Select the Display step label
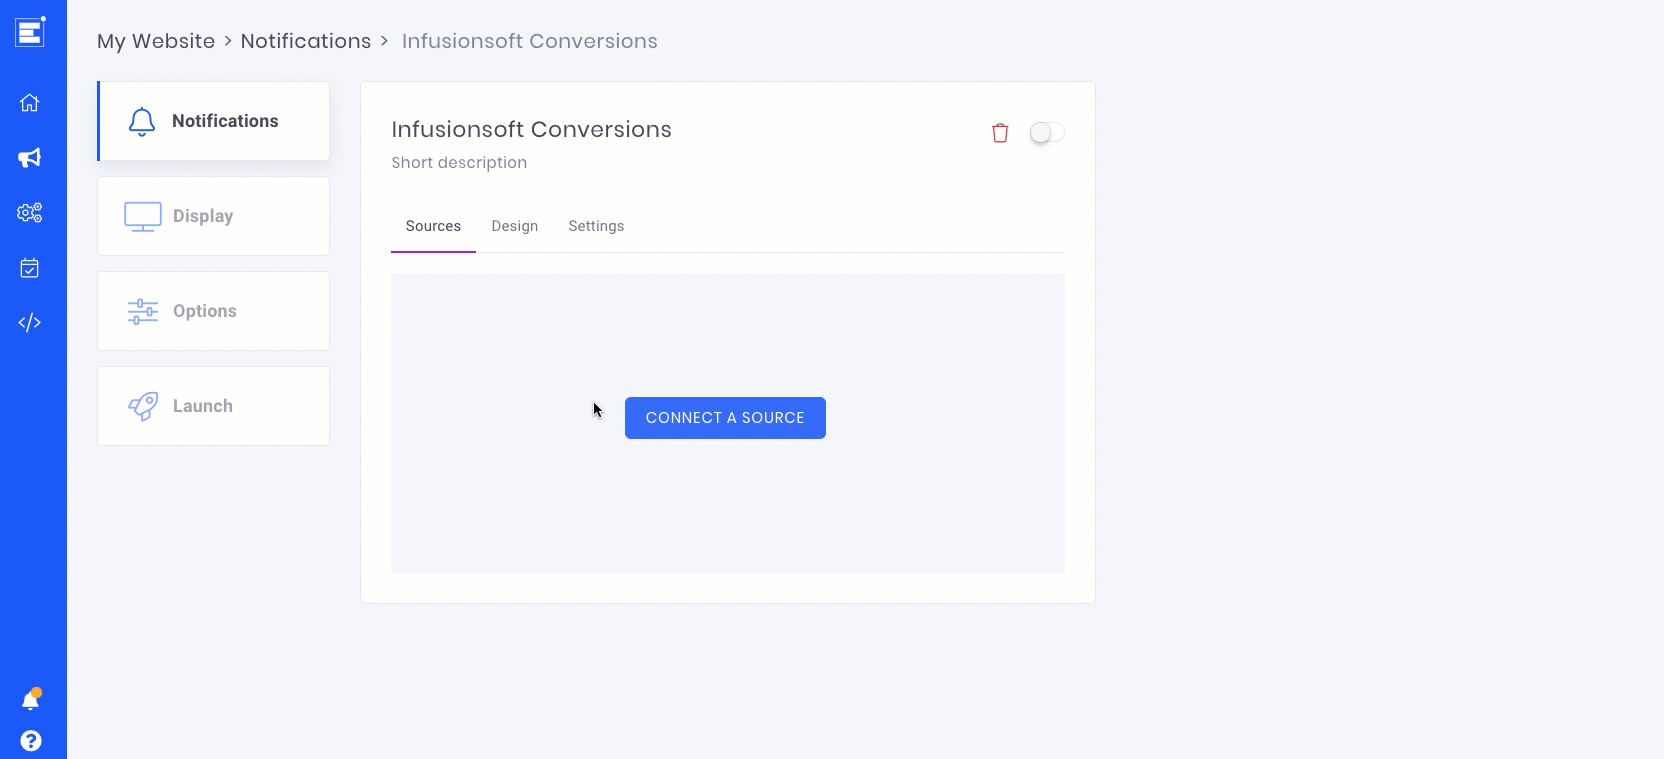 click(203, 216)
